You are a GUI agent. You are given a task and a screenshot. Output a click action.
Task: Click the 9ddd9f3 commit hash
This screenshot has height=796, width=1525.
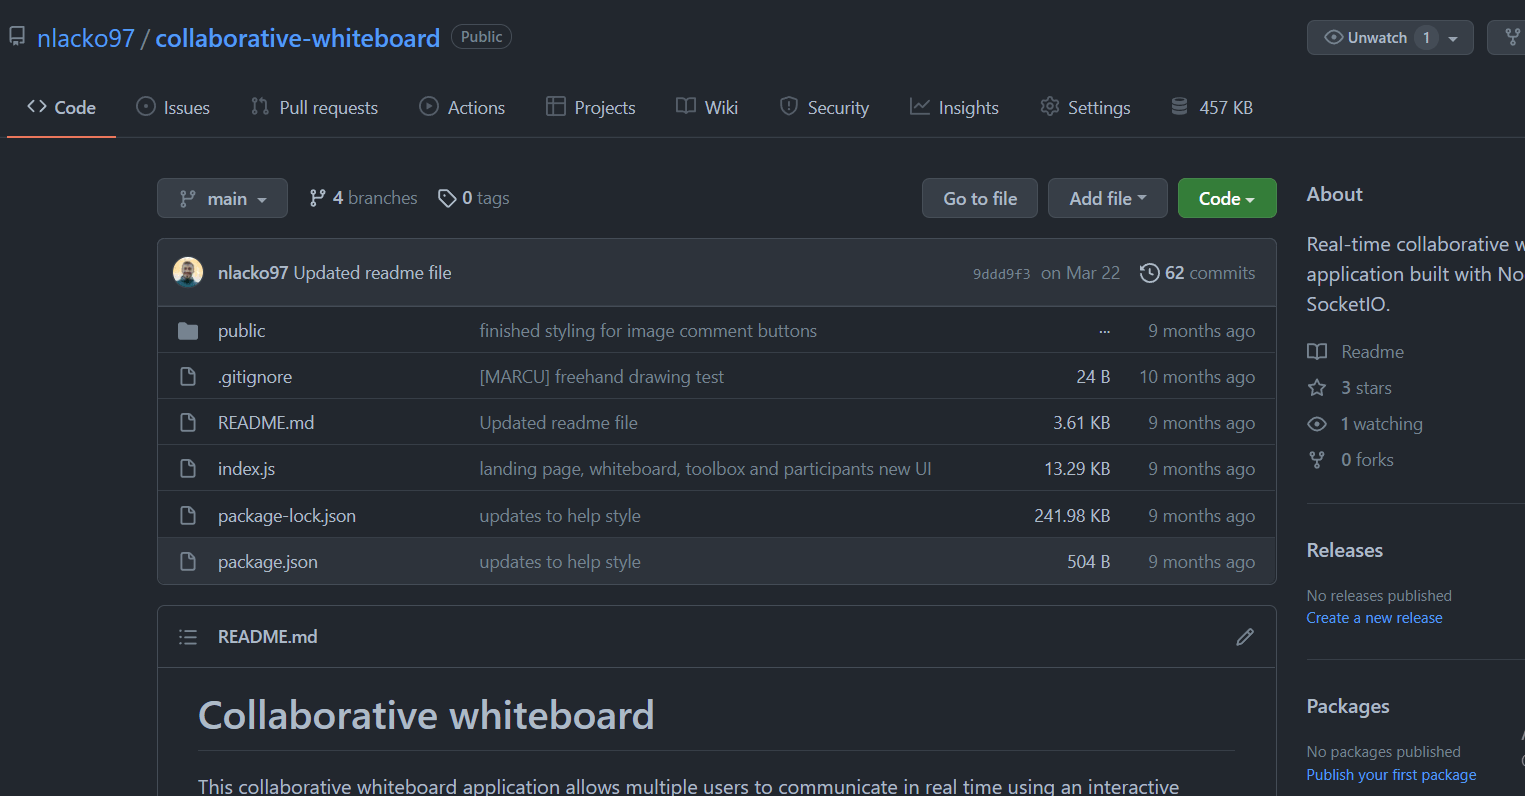(x=1001, y=274)
